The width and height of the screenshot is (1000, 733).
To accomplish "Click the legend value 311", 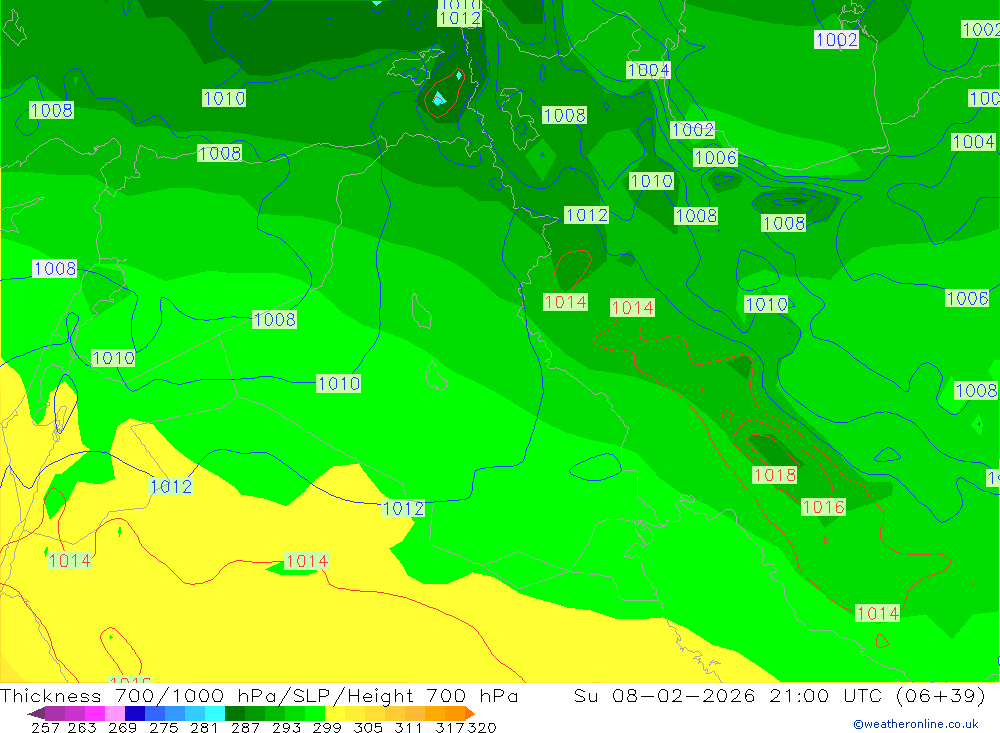I will pos(408,727).
